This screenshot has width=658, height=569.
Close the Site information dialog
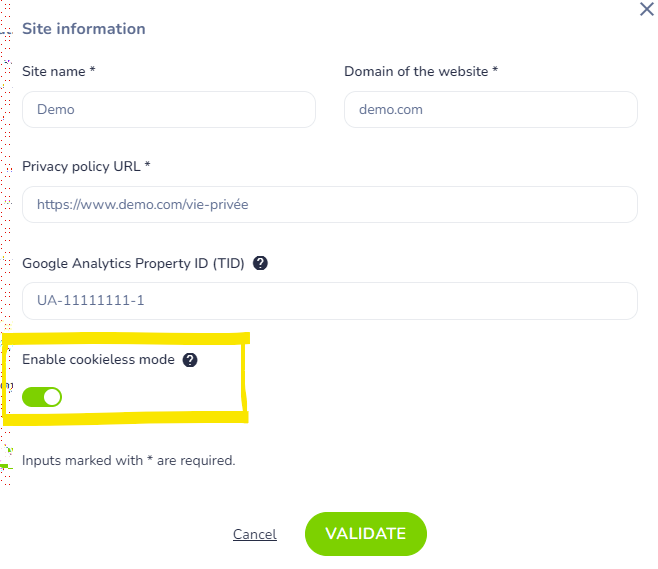(646, 9)
